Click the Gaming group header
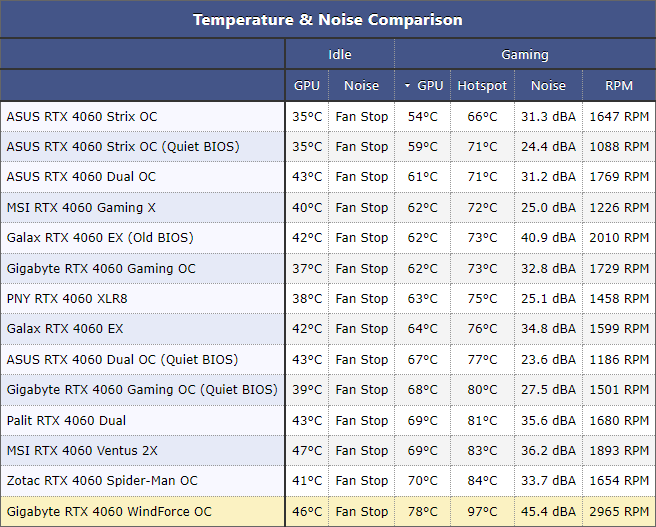The height and width of the screenshot is (527, 656). click(x=524, y=55)
